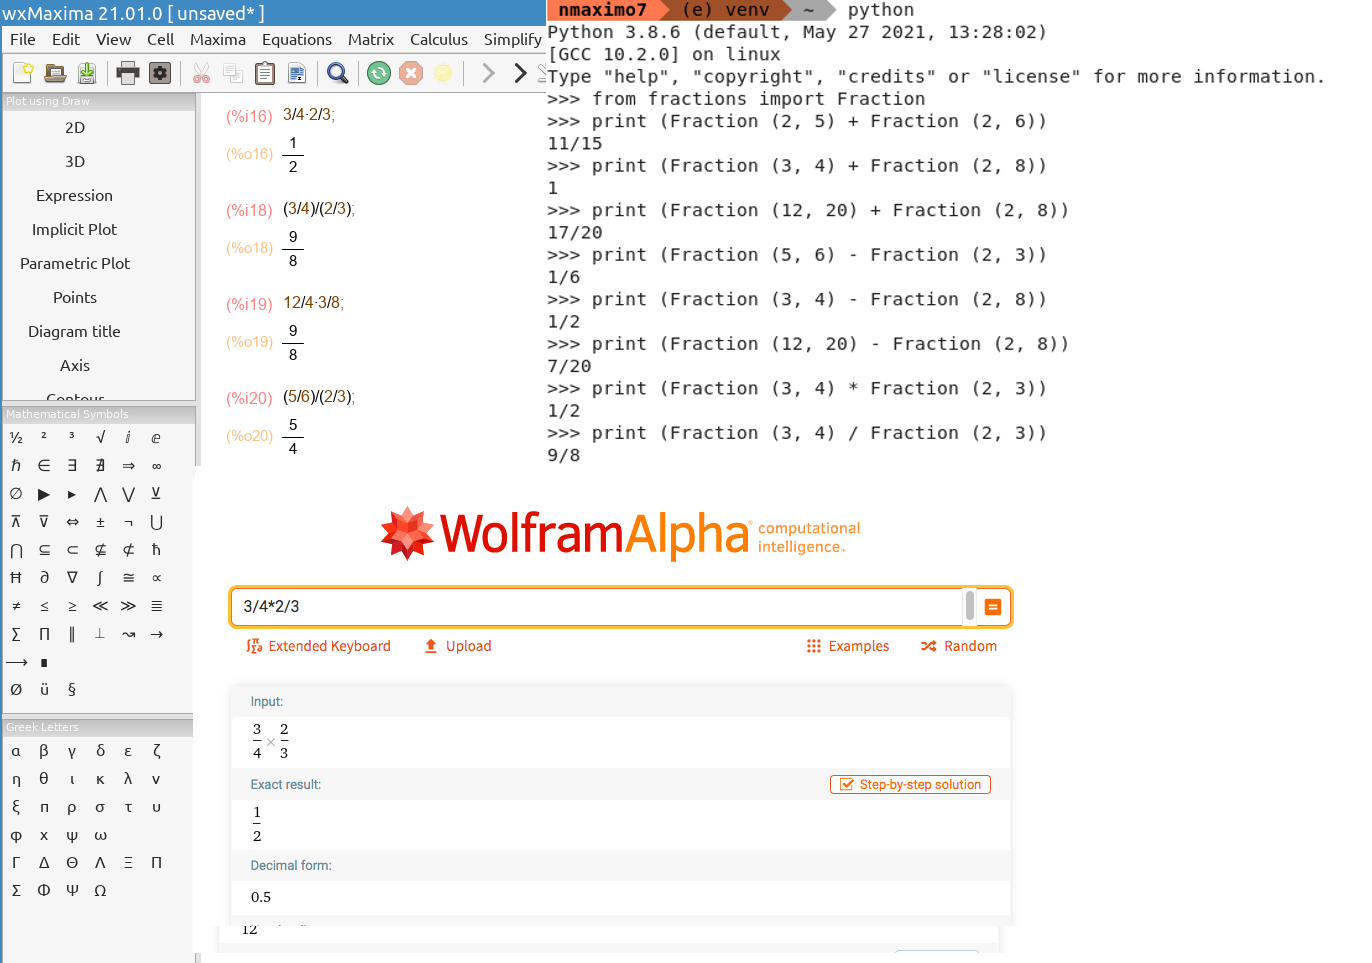Submit the query with the orange equals button
The width and height of the screenshot is (1372, 963).
click(x=992, y=607)
